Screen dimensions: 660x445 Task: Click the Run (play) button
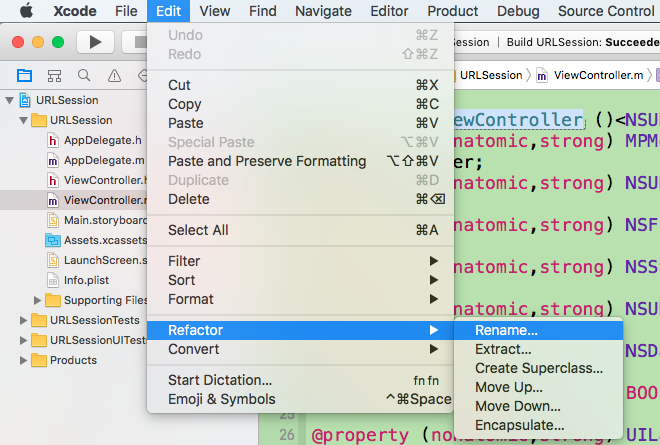click(95, 42)
